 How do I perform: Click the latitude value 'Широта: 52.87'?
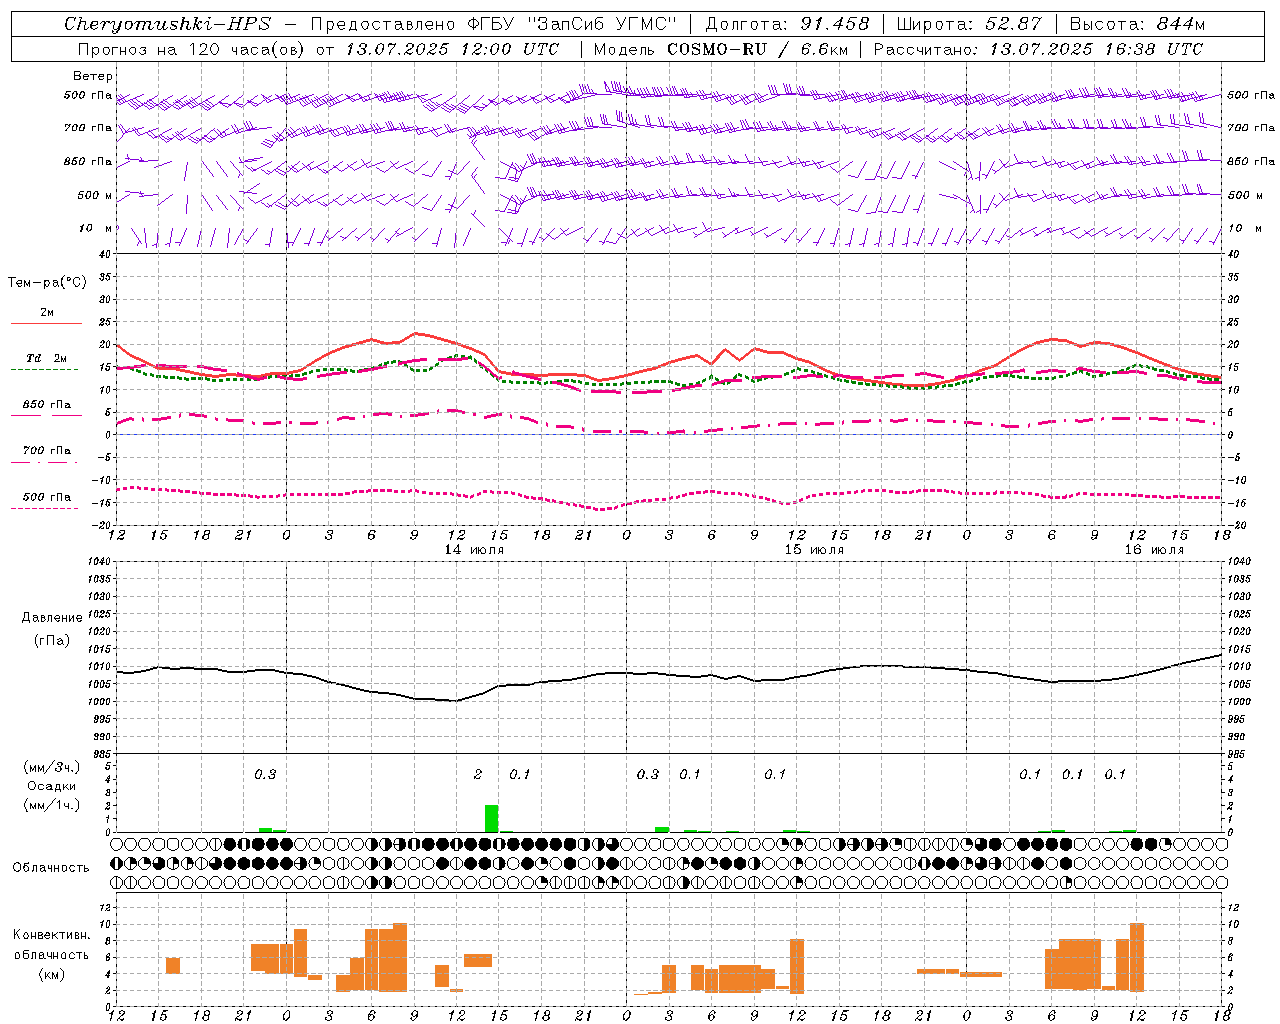pos(969,24)
